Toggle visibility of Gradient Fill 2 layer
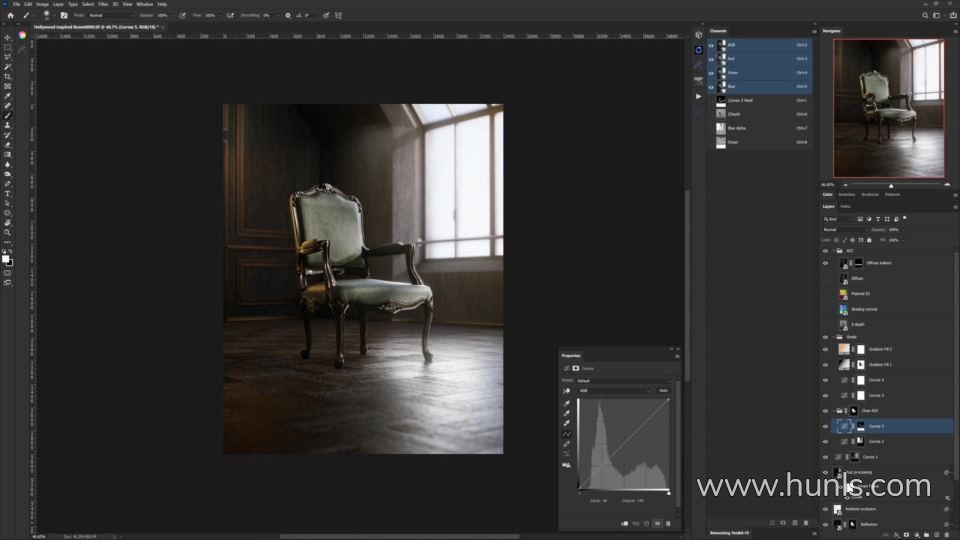This screenshot has height=540, width=960. pyautogui.click(x=825, y=350)
